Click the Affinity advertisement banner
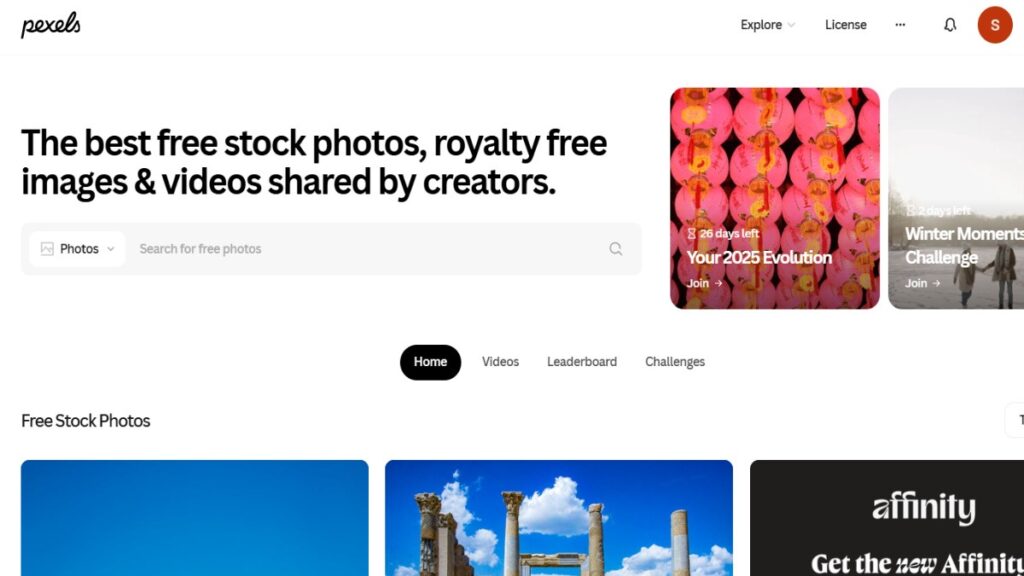 pos(887,518)
